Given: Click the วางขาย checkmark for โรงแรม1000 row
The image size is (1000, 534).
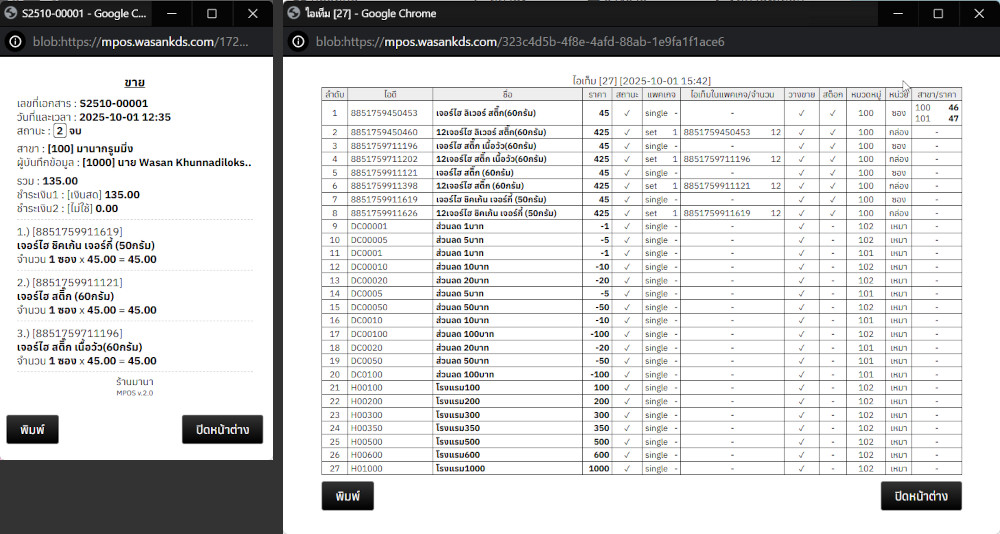Looking at the screenshot, I should tap(801, 468).
